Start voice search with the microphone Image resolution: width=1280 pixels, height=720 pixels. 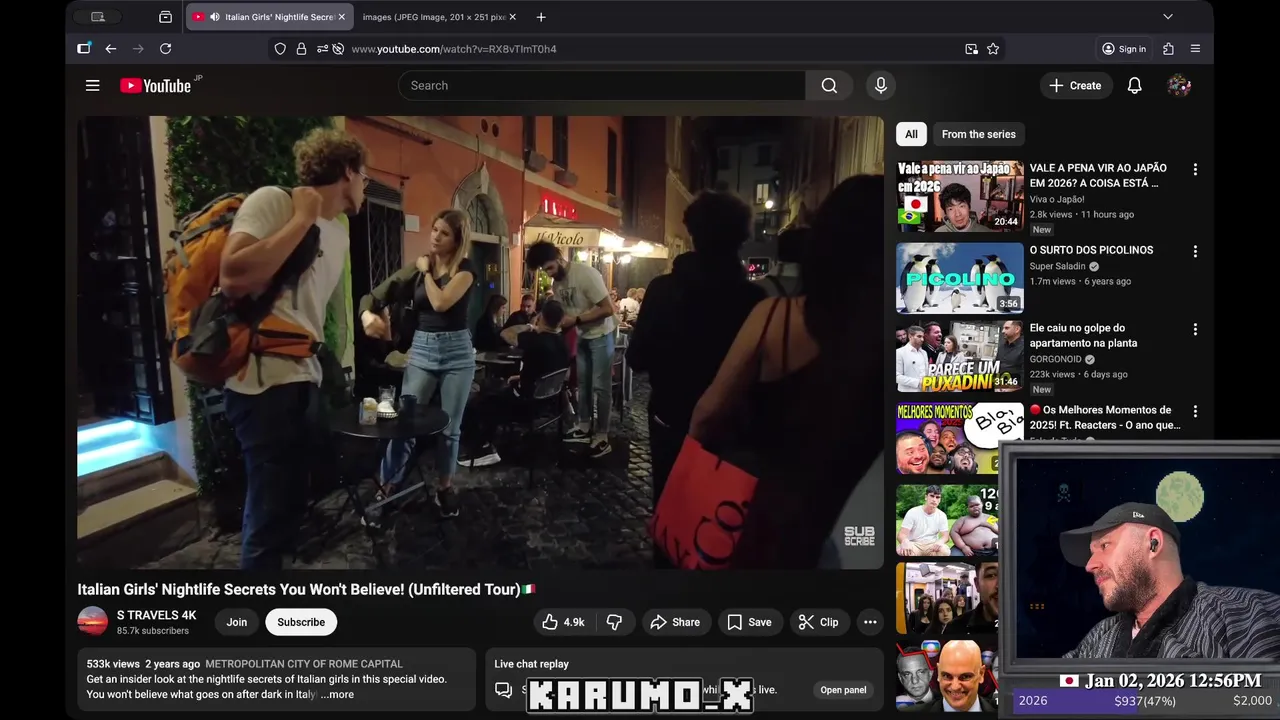pos(881,86)
